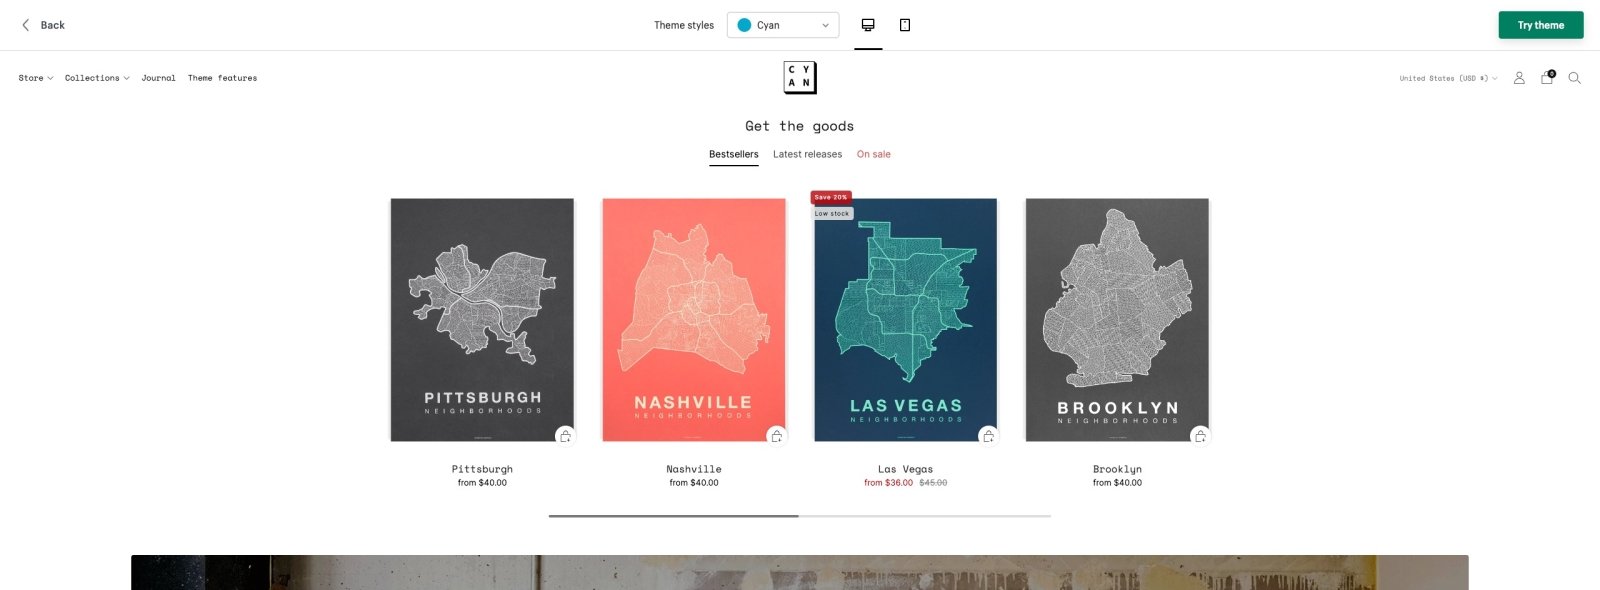
Task: Open the Journal link
Action: coord(158,78)
